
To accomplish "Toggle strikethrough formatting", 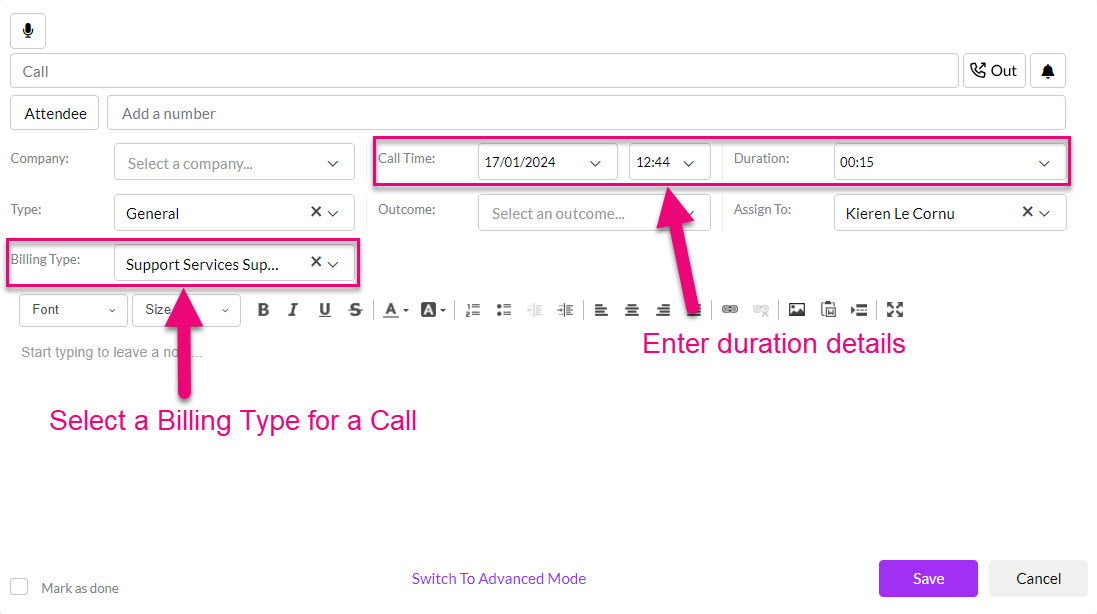I will pos(355,310).
